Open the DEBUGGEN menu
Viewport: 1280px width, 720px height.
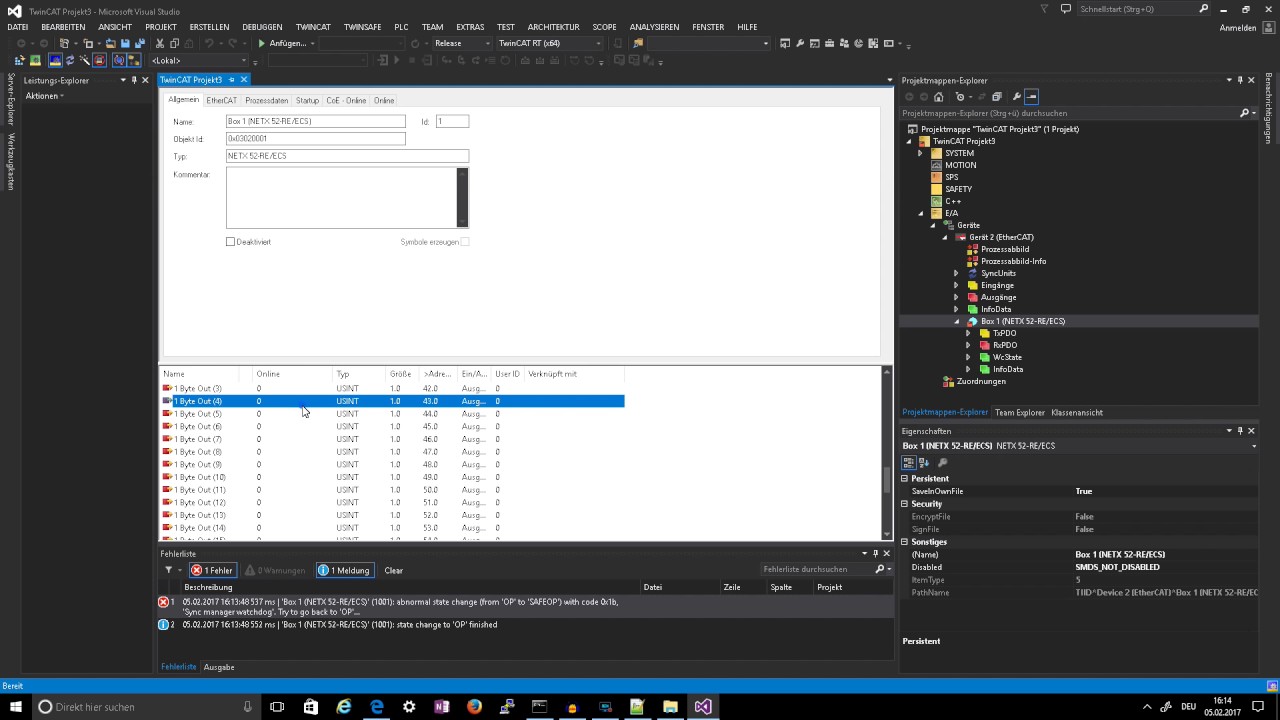(262, 27)
